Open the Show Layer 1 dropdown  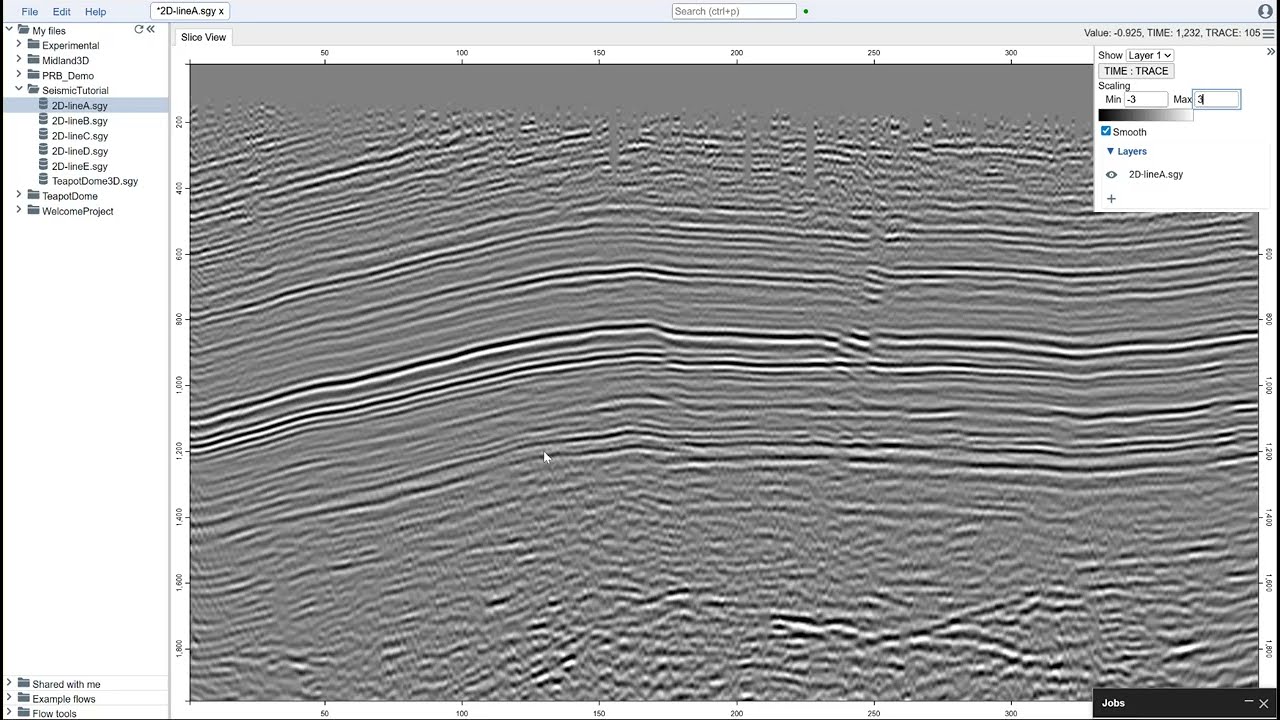(x=1149, y=55)
